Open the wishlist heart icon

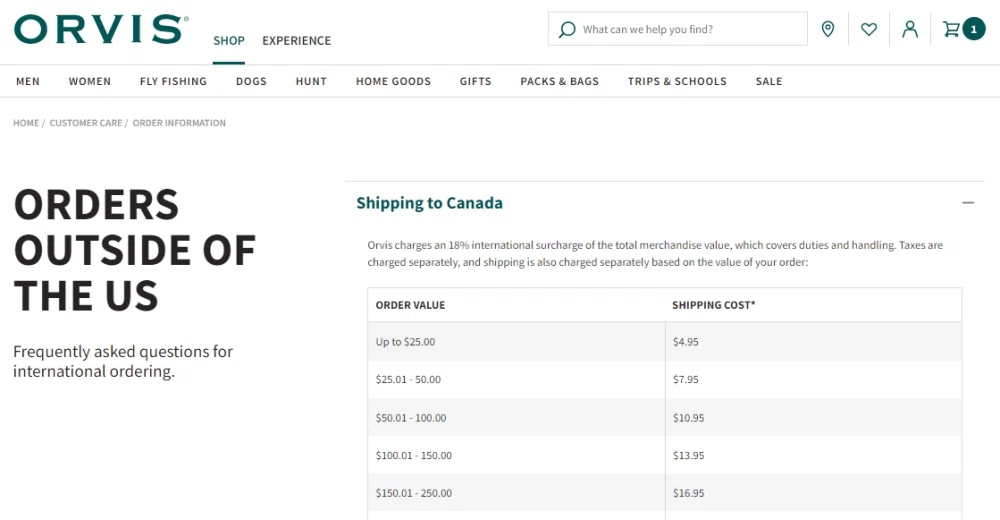pos(868,29)
